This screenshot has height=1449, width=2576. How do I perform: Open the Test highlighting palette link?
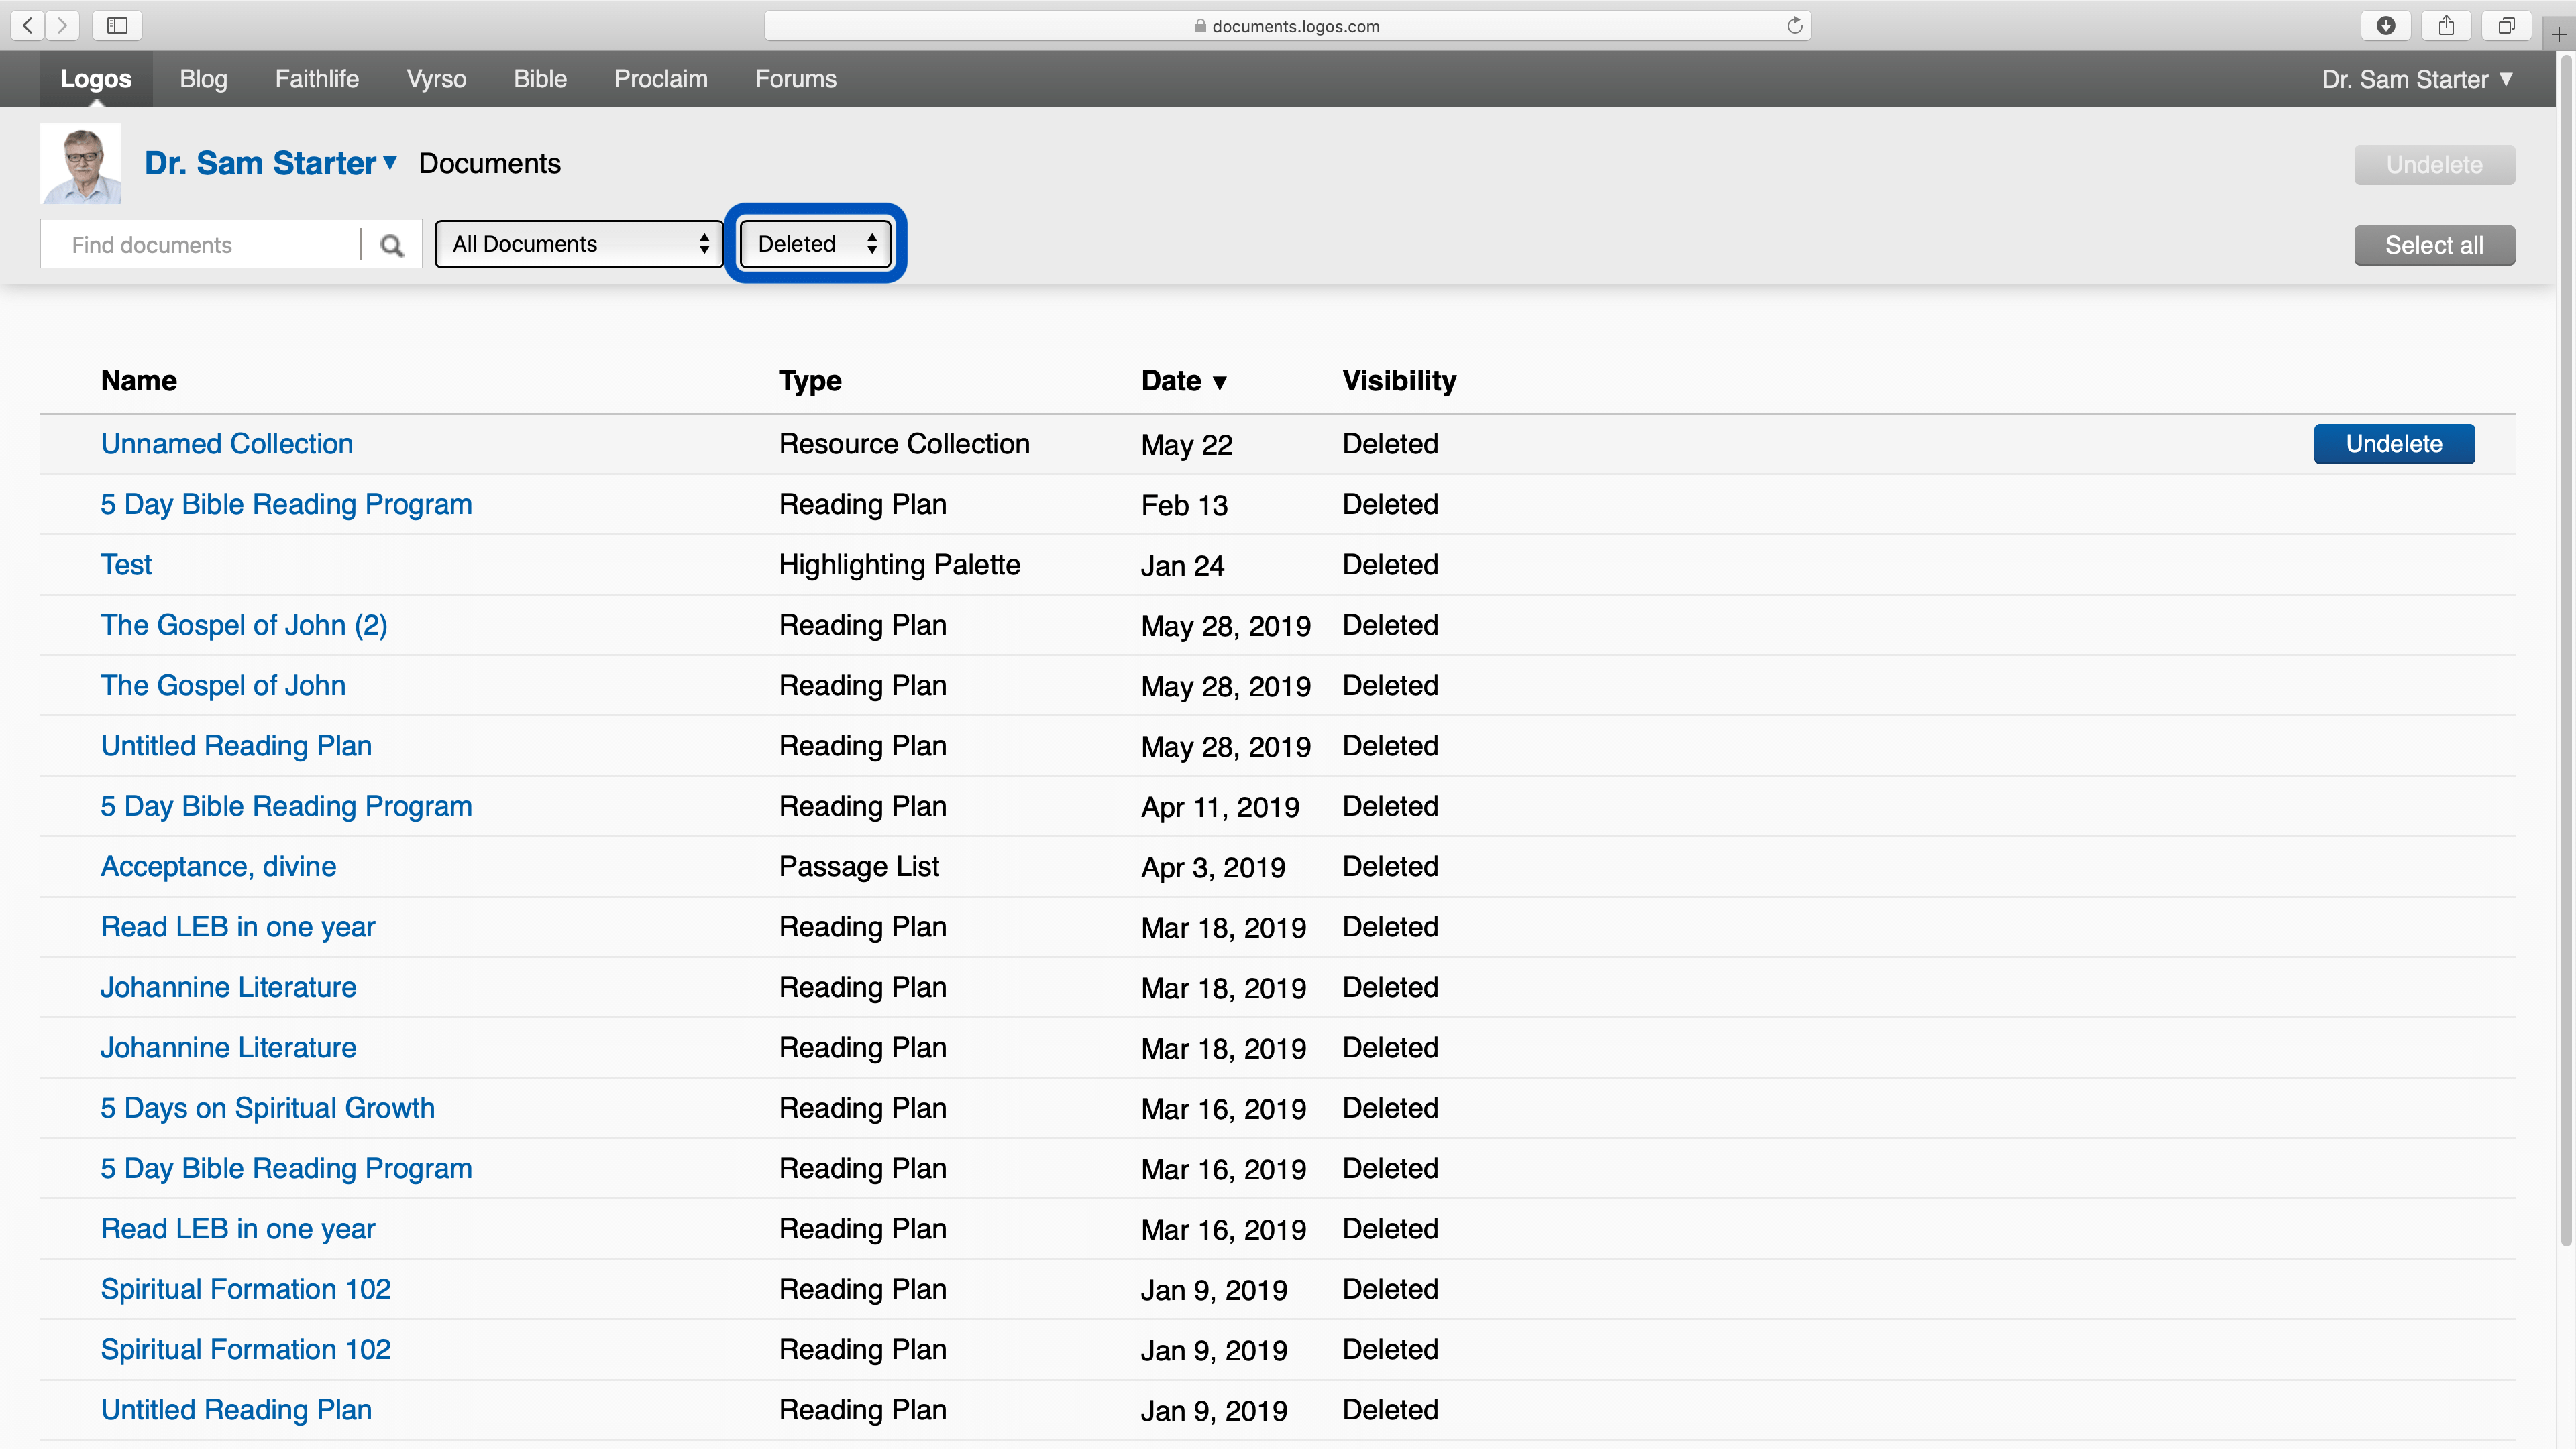(126, 565)
